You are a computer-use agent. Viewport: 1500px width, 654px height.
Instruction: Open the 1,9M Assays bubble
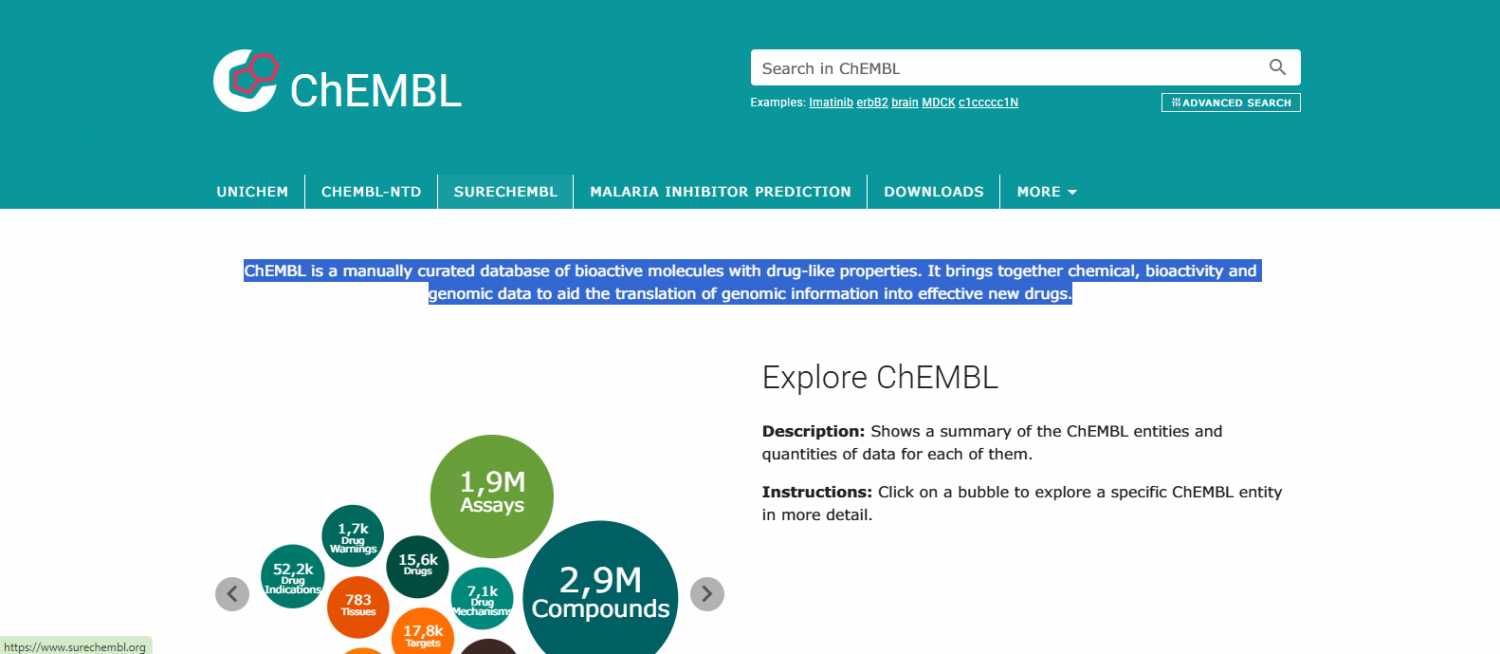(x=491, y=495)
